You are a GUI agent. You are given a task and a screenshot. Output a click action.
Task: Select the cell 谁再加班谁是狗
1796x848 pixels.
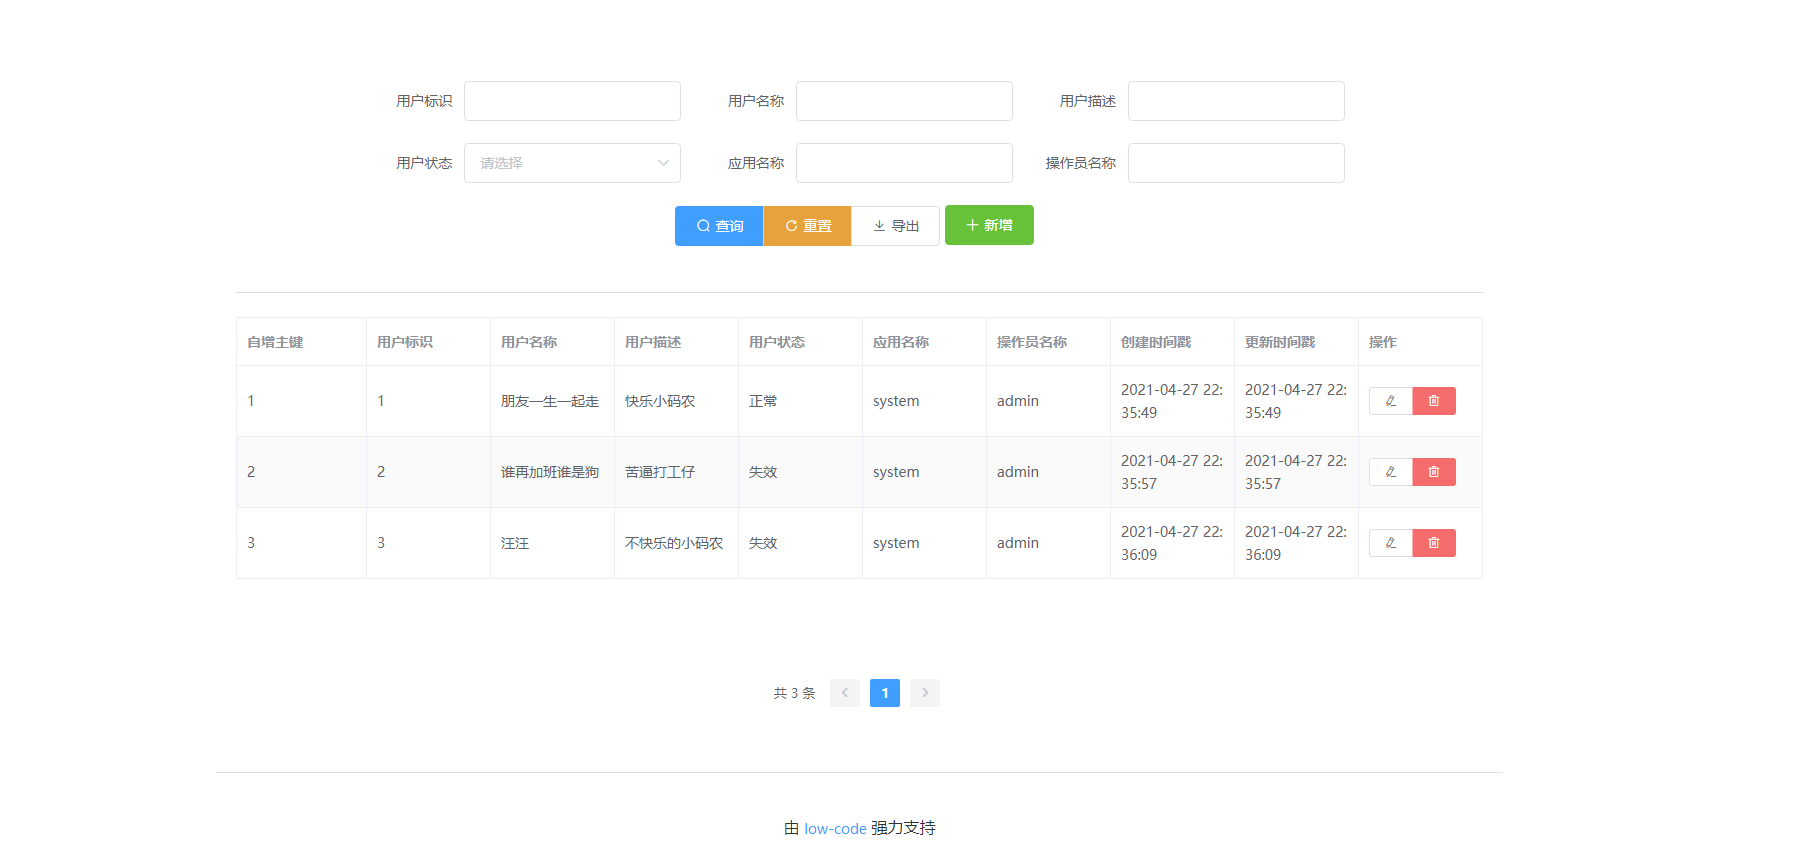[x=550, y=472]
